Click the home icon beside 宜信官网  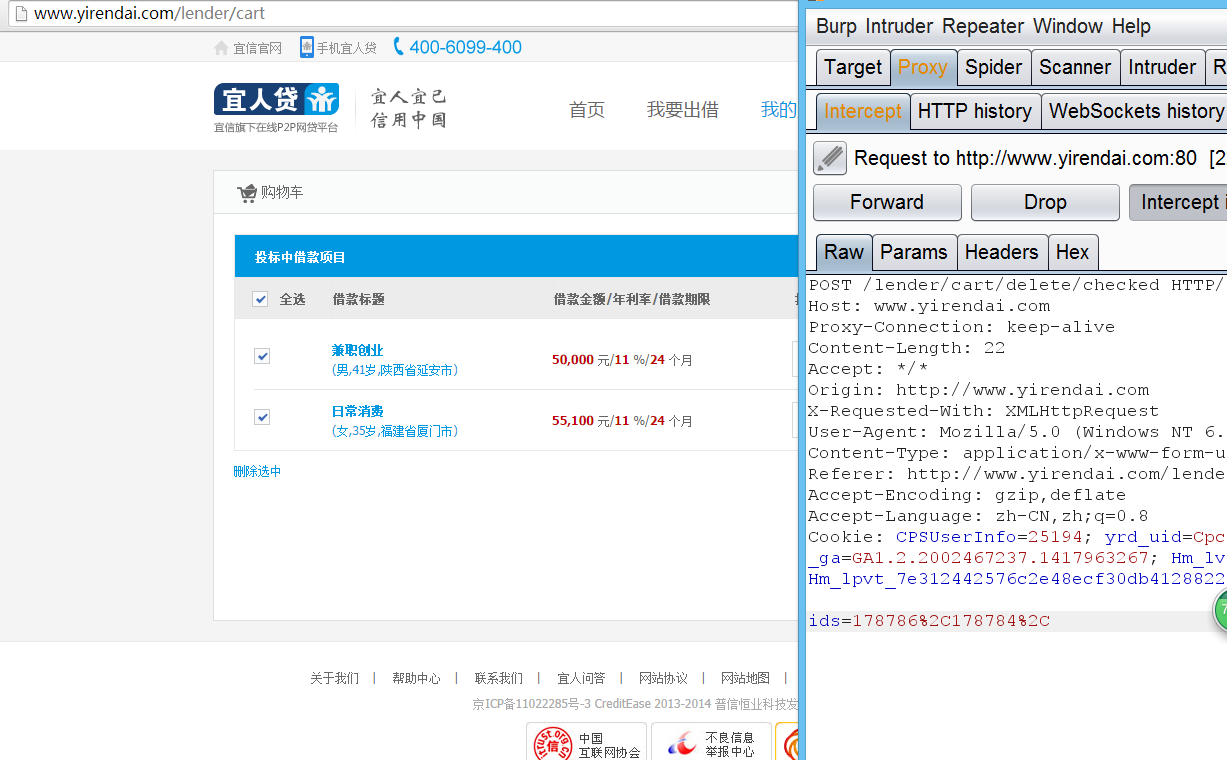coord(221,47)
